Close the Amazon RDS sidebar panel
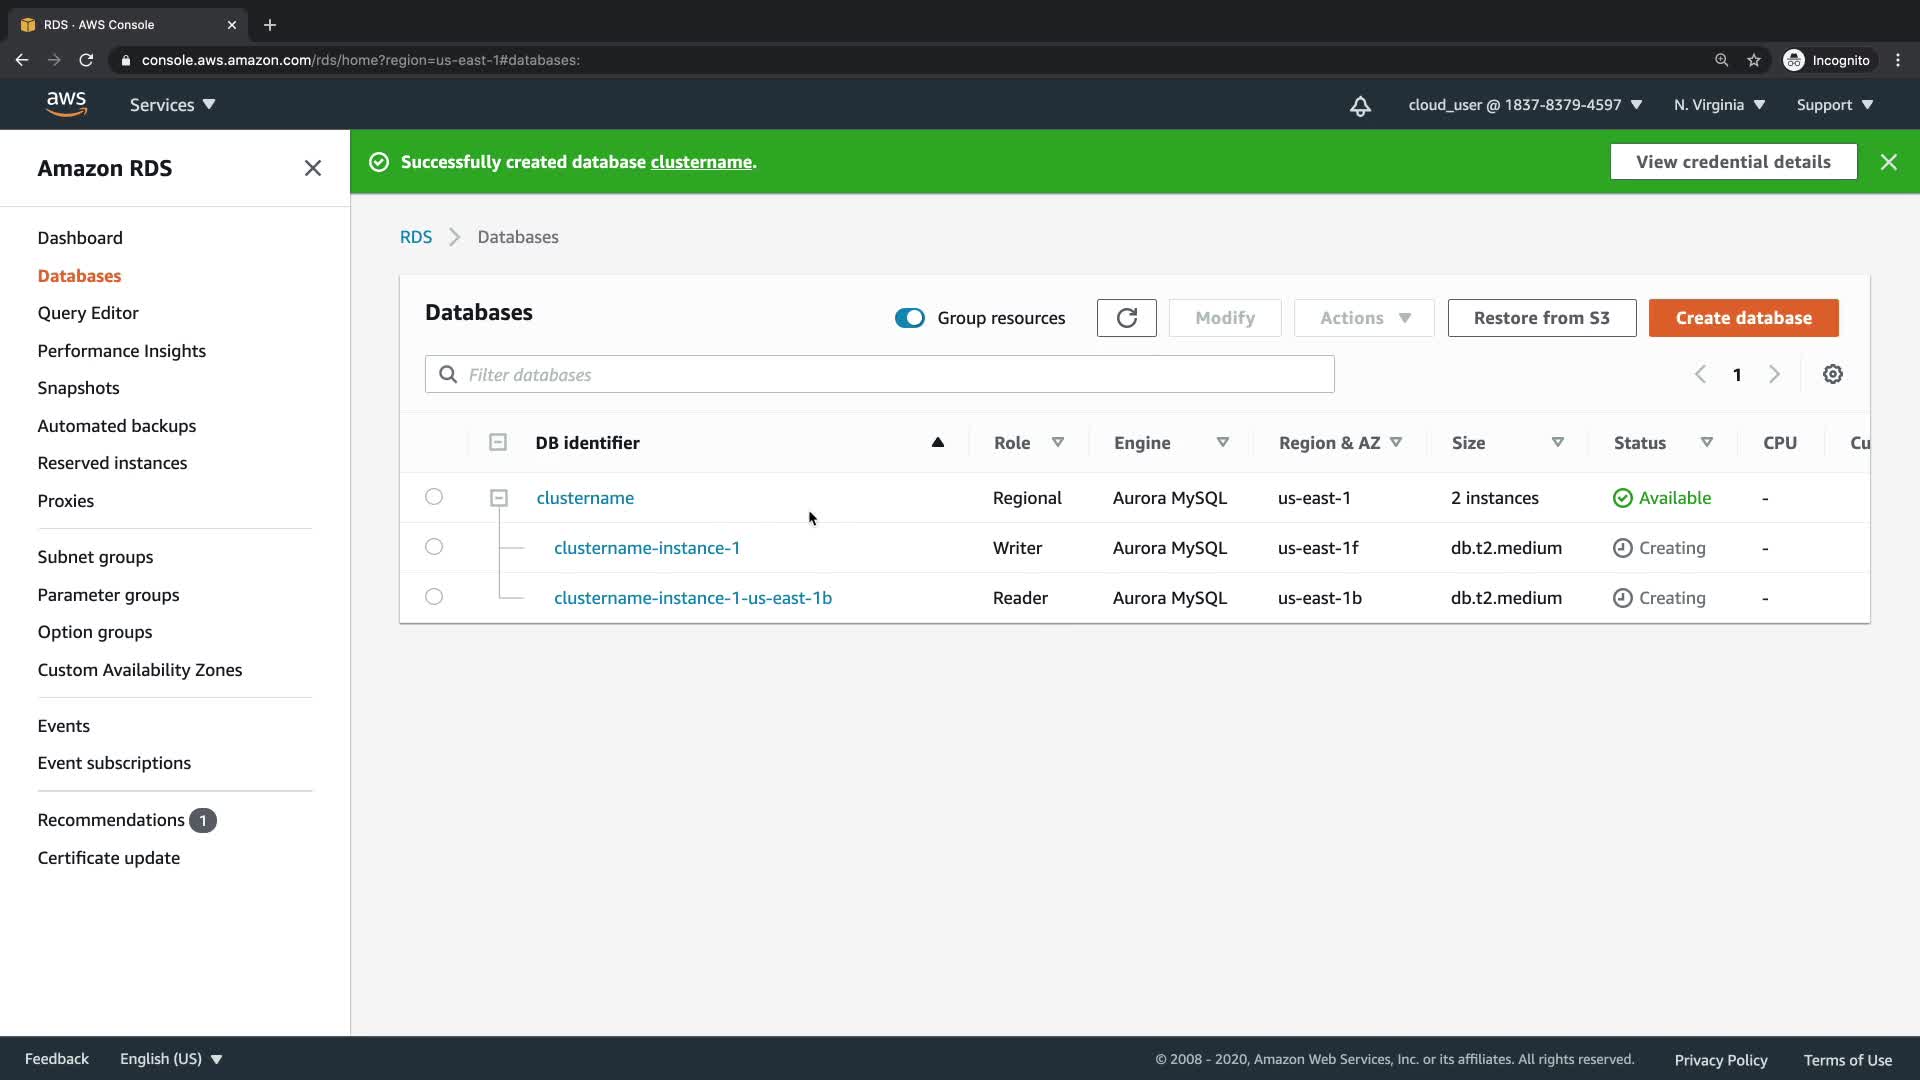This screenshot has height=1080, width=1920. pyautogui.click(x=313, y=168)
